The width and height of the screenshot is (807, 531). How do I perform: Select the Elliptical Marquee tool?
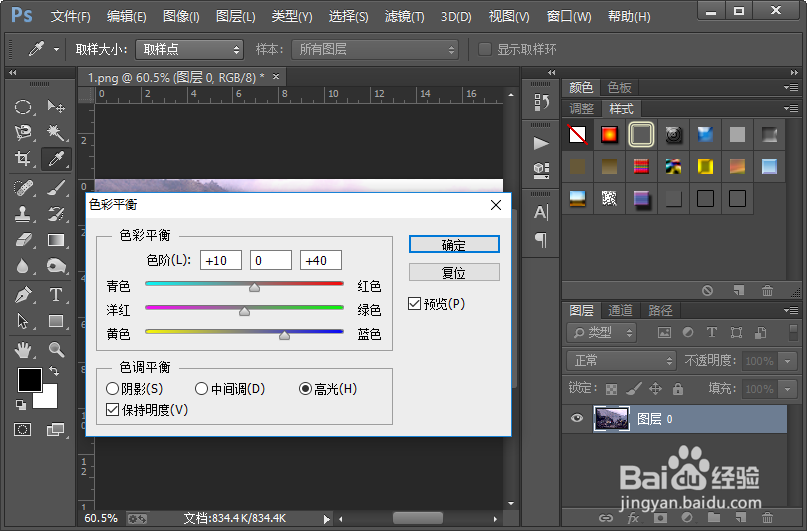pyautogui.click(x=23, y=107)
